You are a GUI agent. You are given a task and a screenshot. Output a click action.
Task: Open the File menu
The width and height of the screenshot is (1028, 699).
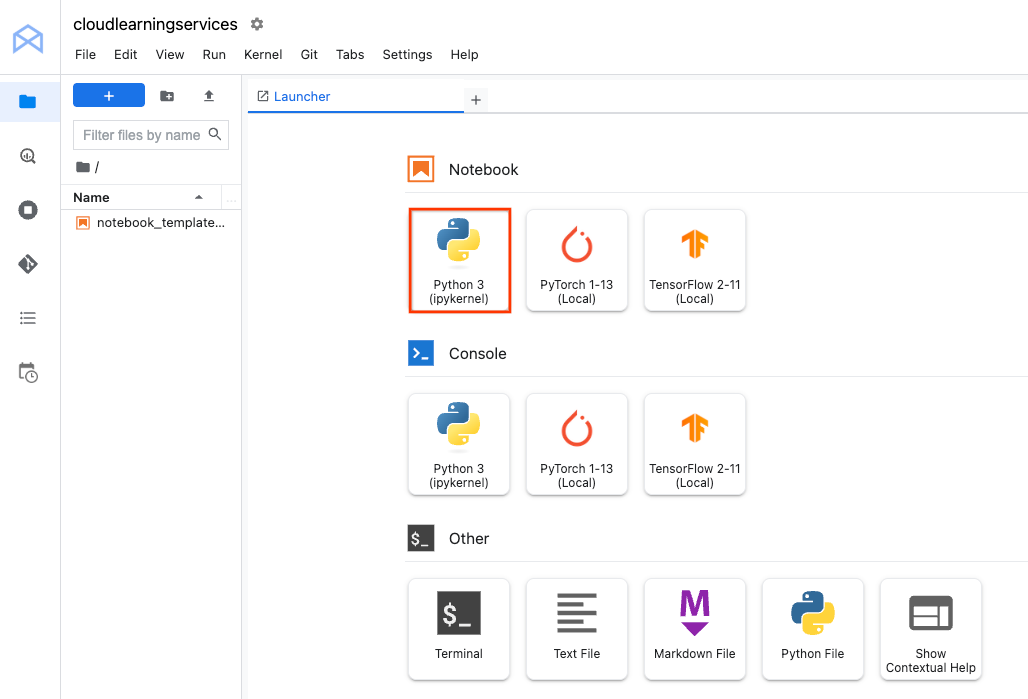point(85,54)
